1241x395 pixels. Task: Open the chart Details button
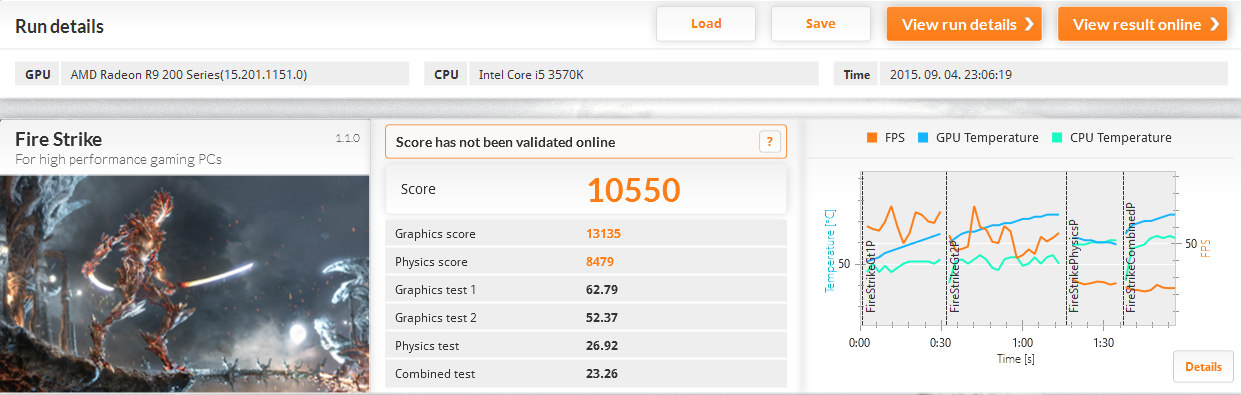tap(1203, 367)
